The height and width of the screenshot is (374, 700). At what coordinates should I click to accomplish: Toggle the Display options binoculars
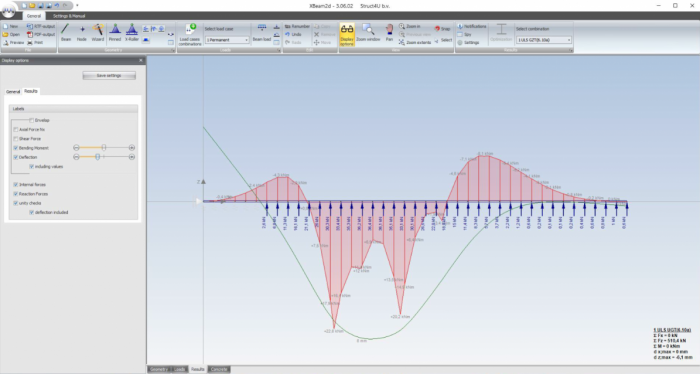[x=347, y=34]
